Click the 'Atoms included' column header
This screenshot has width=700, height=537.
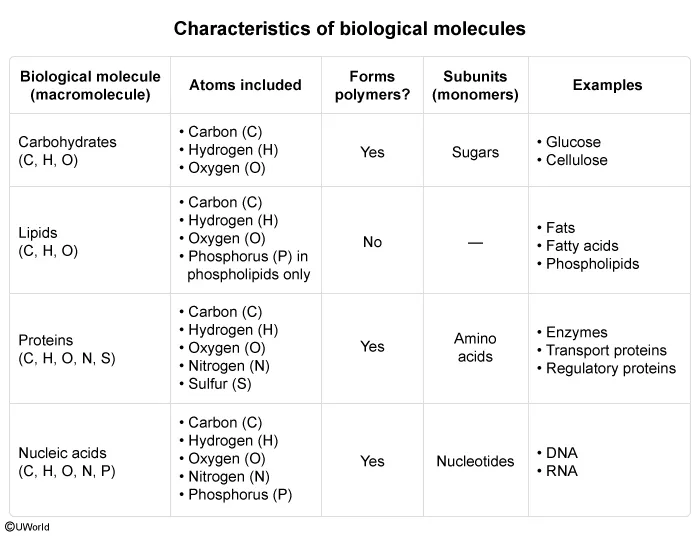(245, 86)
